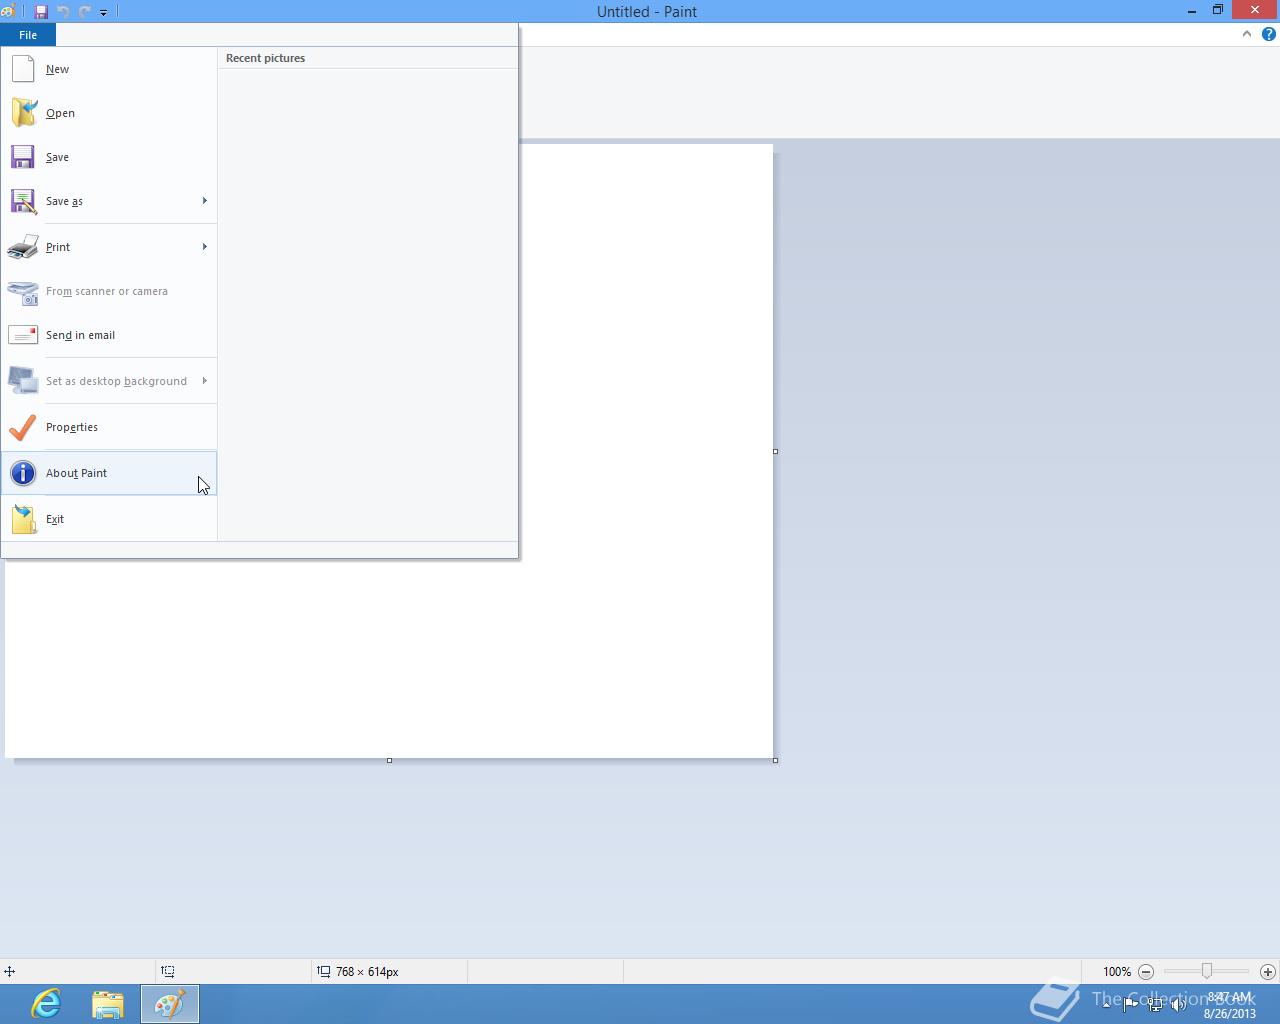Minimize the Paint window
The image size is (1280, 1024).
pyautogui.click(x=1192, y=11)
